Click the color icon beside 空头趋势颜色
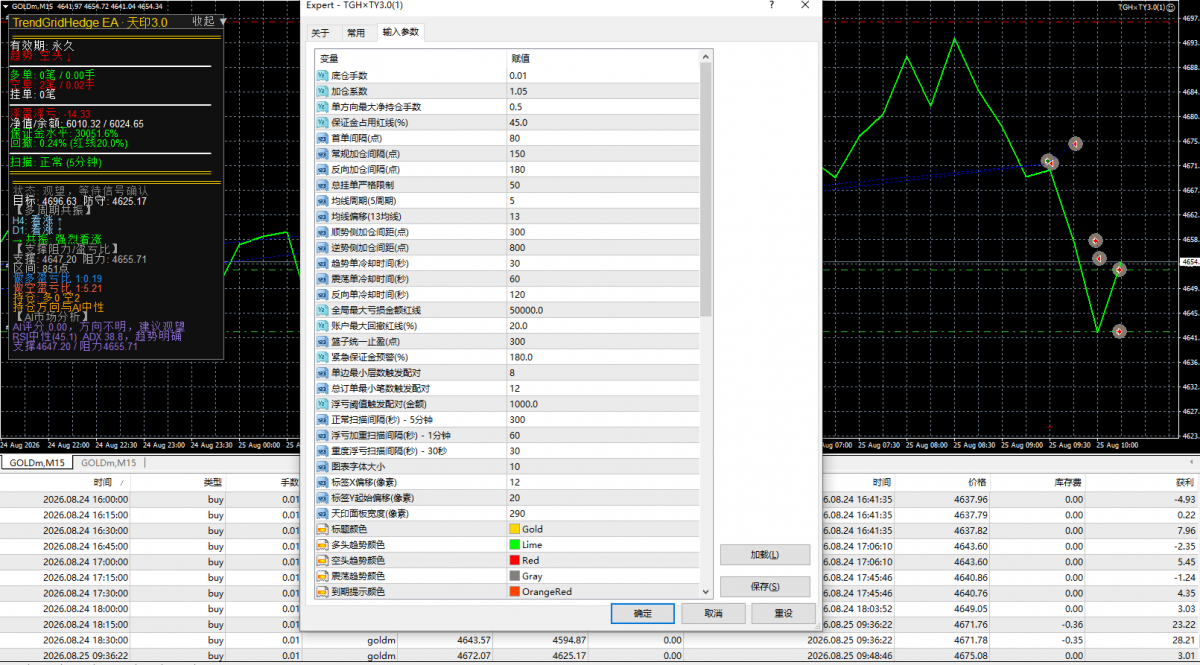Screen dimensions: 1200x665 point(322,560)
